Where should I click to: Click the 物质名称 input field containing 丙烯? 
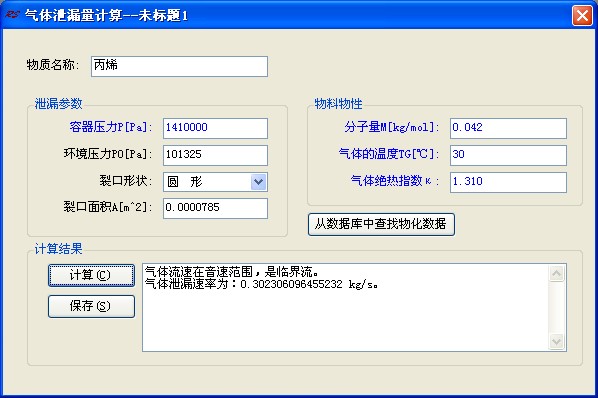tap(179, 66)
